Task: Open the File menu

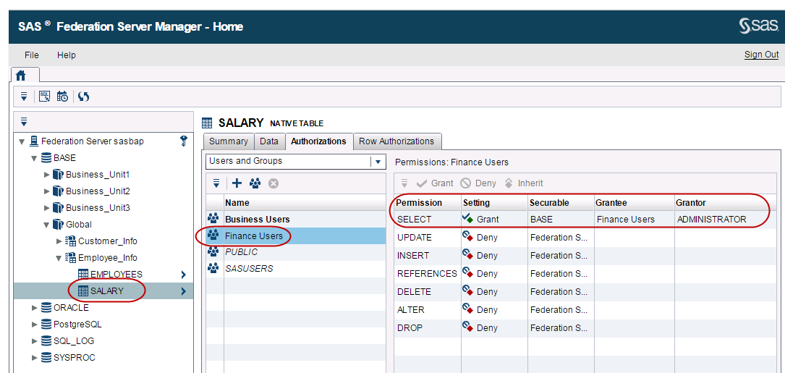Action: (x=31, y=55)
